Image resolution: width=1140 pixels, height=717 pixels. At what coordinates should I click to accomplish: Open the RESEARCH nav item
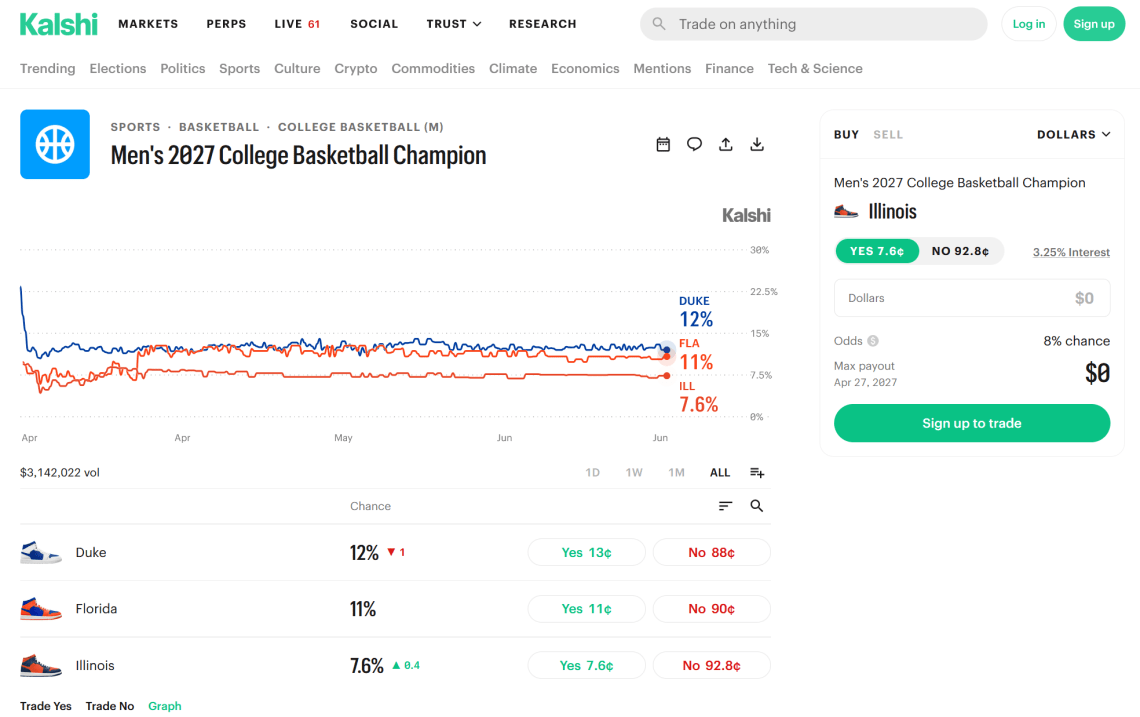point(542,24)
